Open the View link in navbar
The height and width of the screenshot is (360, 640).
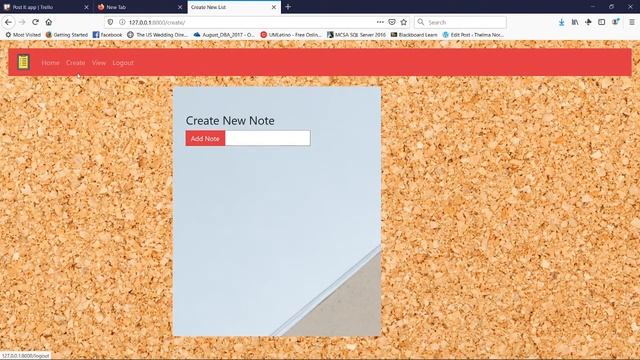[x=99, y=63]
